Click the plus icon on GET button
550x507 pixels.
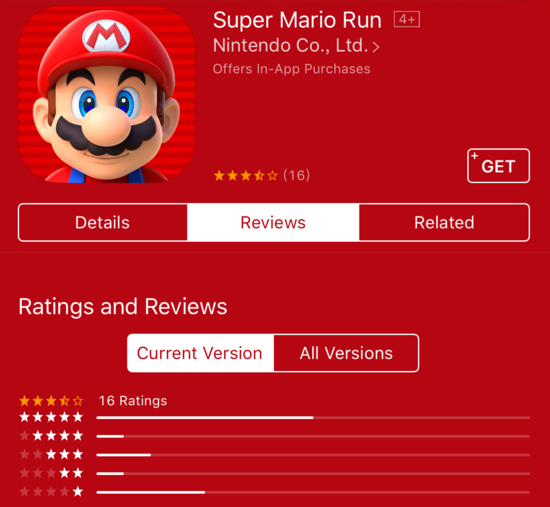[x=475, y=155]
